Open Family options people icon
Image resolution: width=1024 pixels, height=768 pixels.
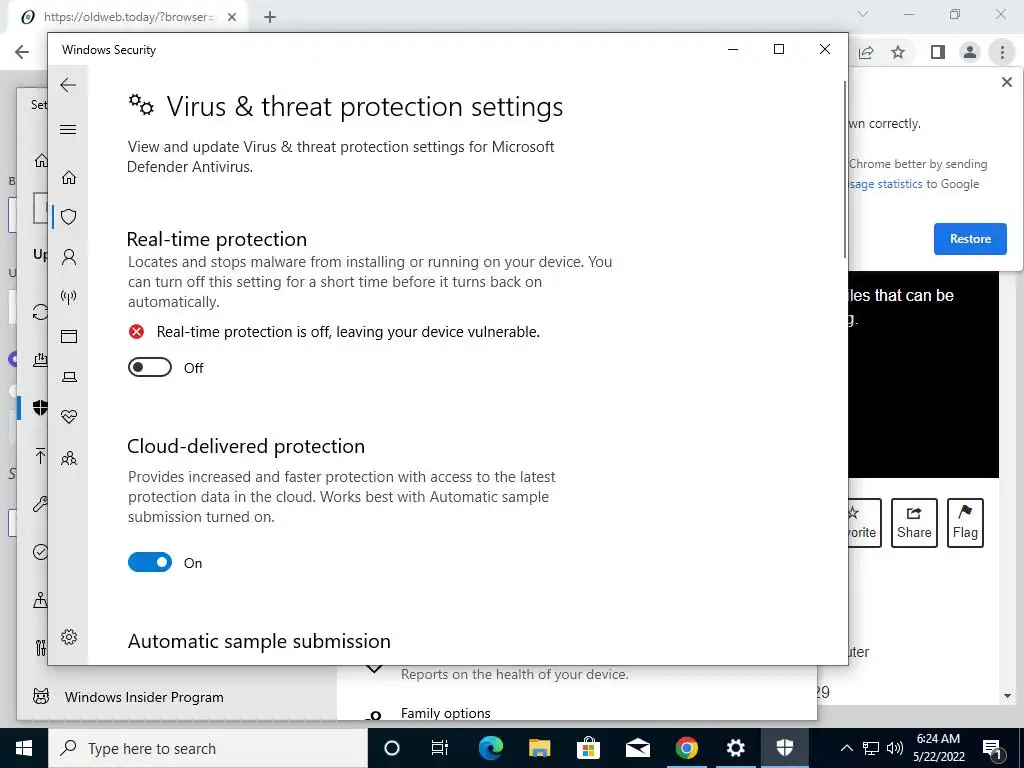69,458
